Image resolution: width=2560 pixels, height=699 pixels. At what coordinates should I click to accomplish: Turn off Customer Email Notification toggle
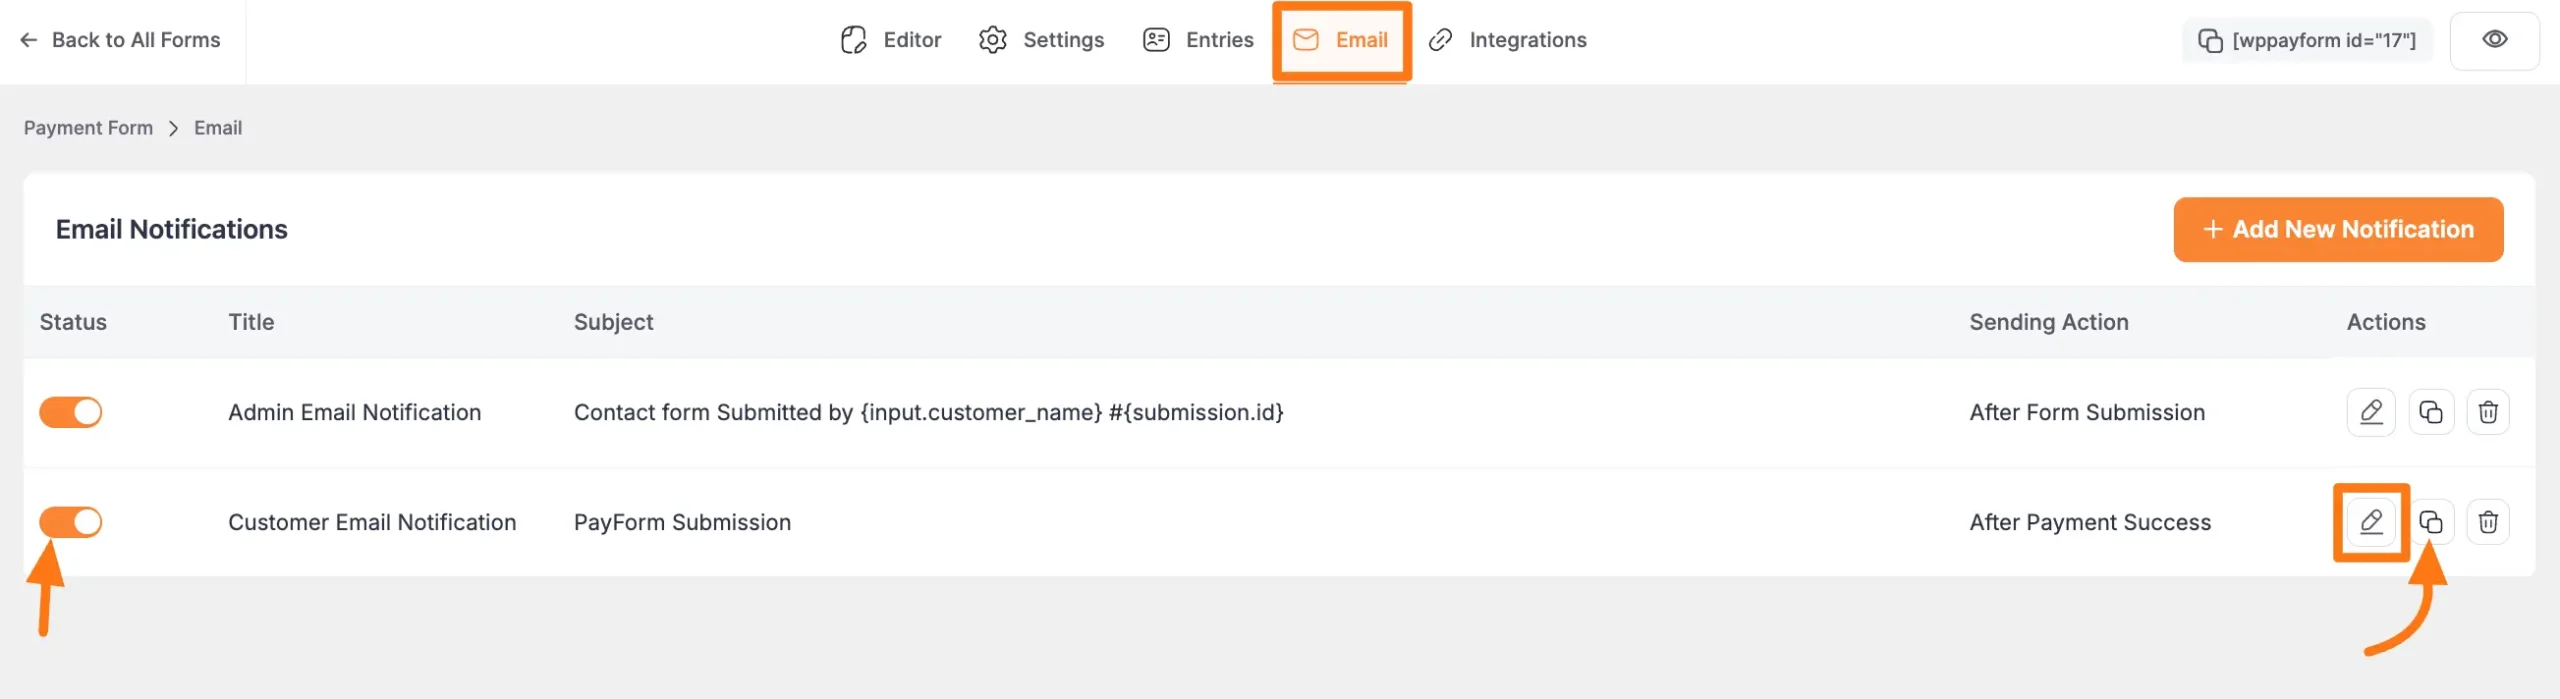click(71, 522)
